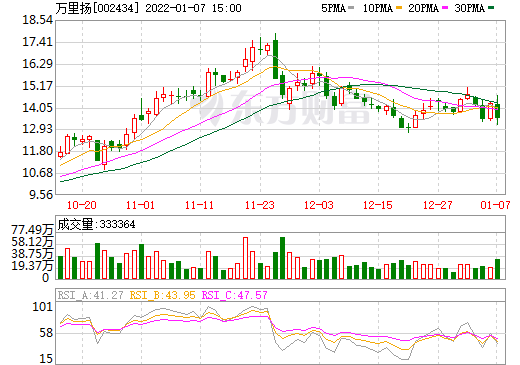Screen dimensions: 520x365
Task: Select the 11-23 date axis label
Action: (260, 205)
